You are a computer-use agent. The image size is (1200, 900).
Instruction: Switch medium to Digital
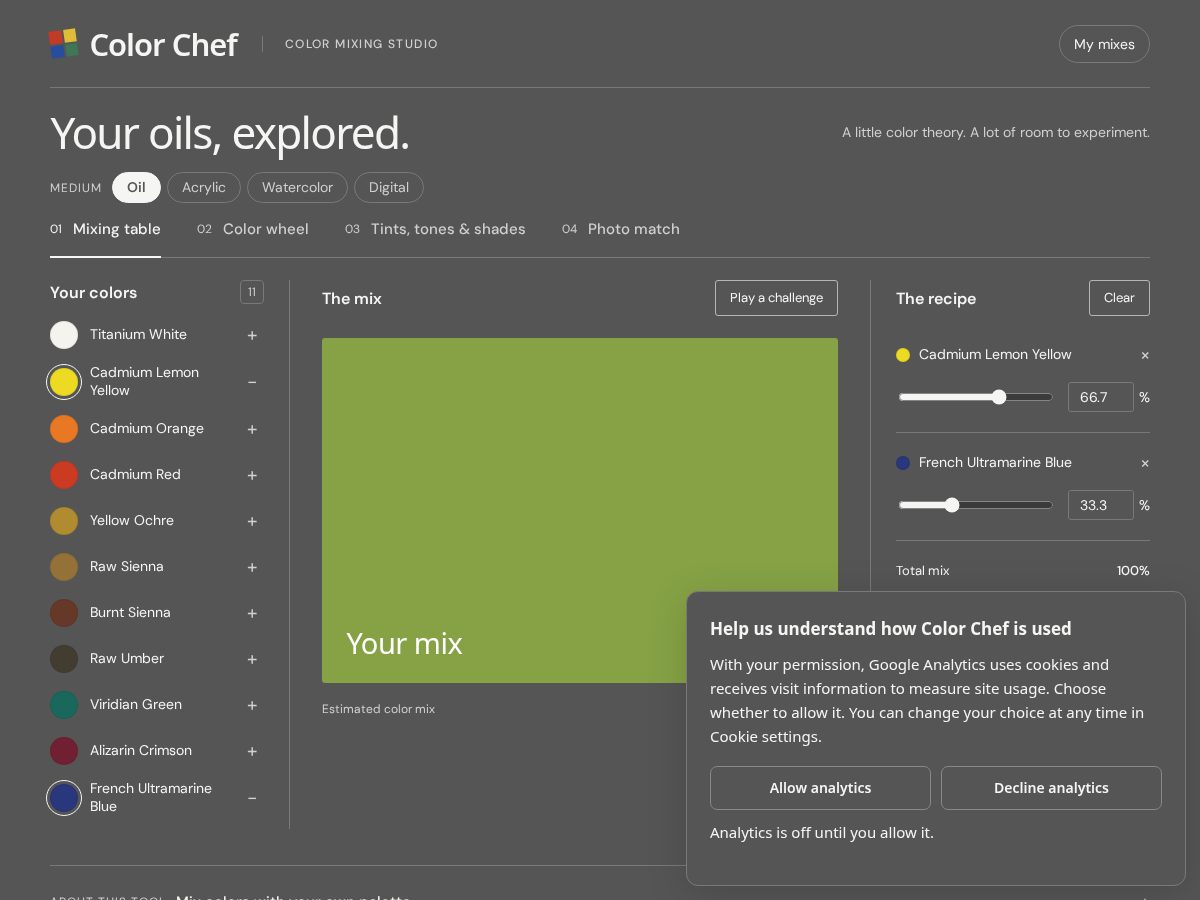(389, 188)
